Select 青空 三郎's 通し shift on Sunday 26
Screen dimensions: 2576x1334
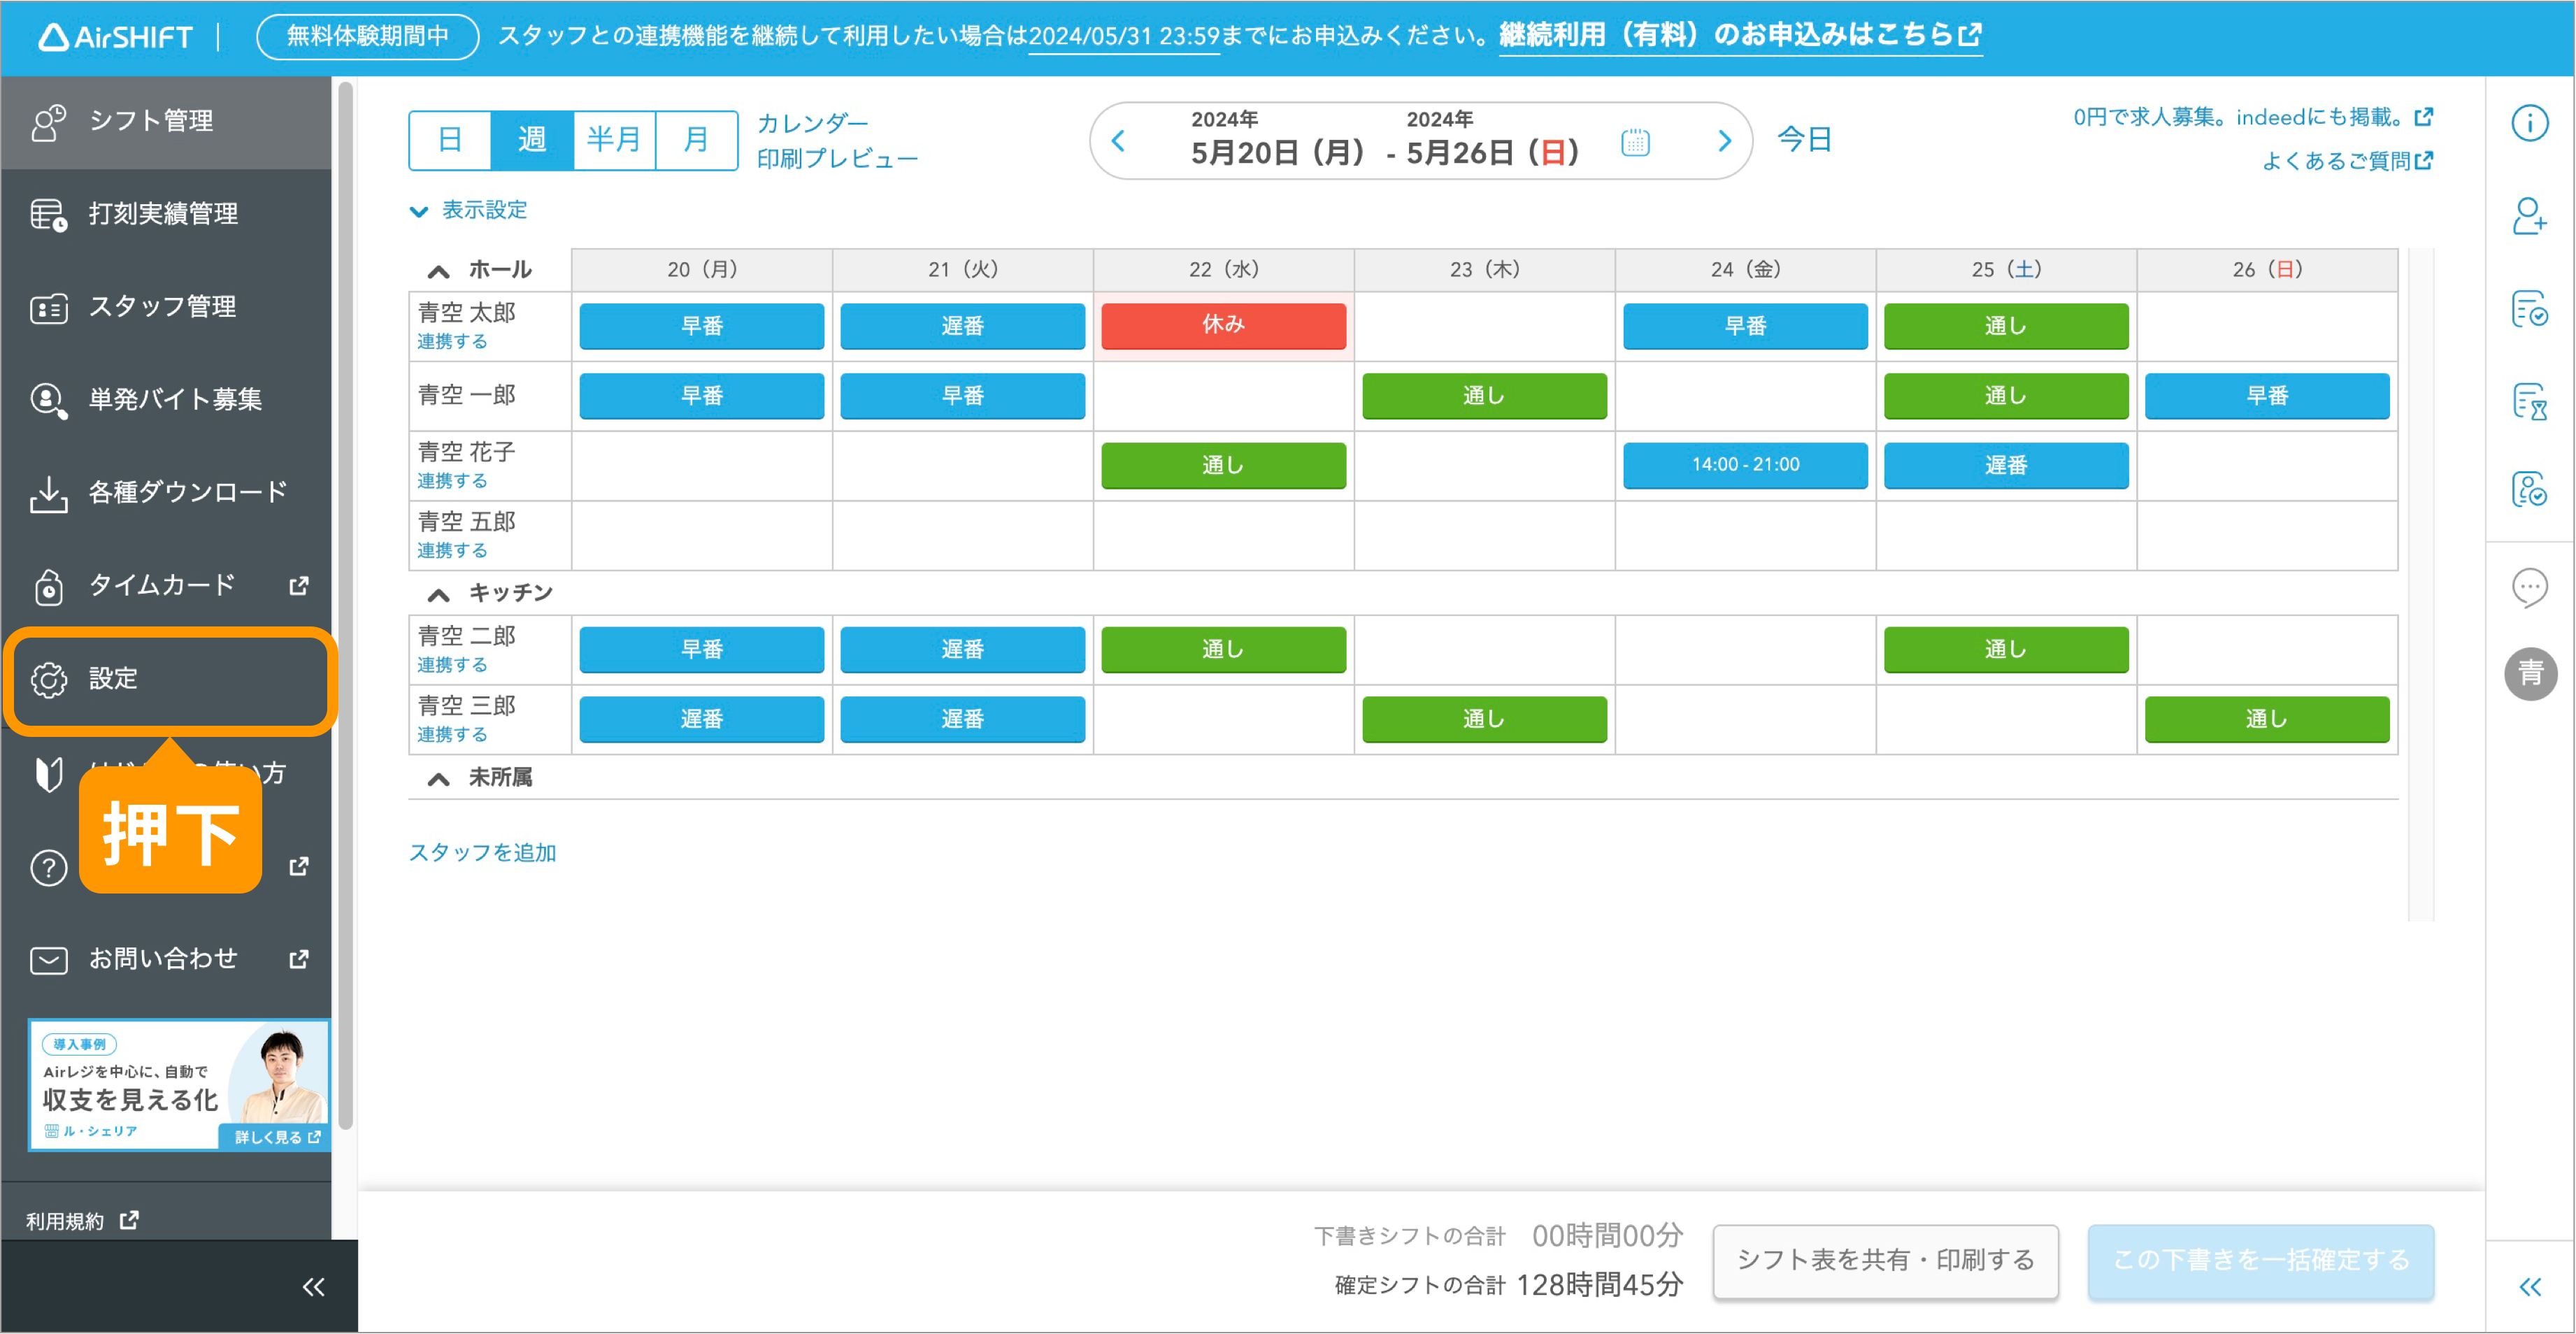(2267, 719)
